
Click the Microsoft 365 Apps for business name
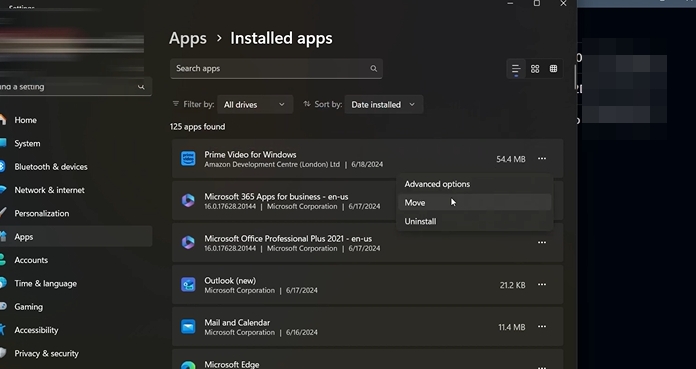[x=276, y=197]
